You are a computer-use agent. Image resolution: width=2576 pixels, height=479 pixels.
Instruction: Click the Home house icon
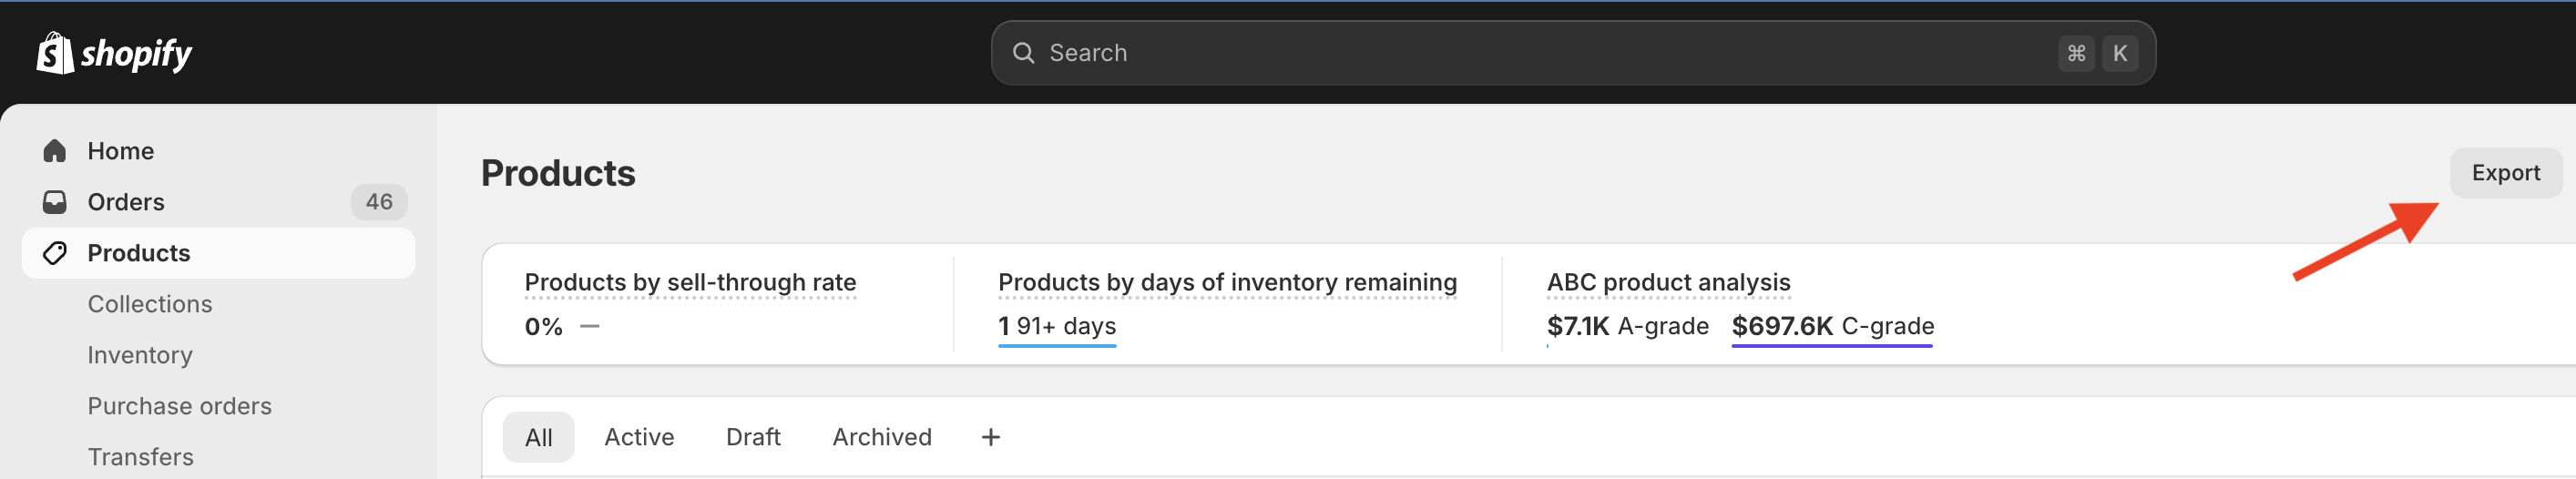point(55,151)
